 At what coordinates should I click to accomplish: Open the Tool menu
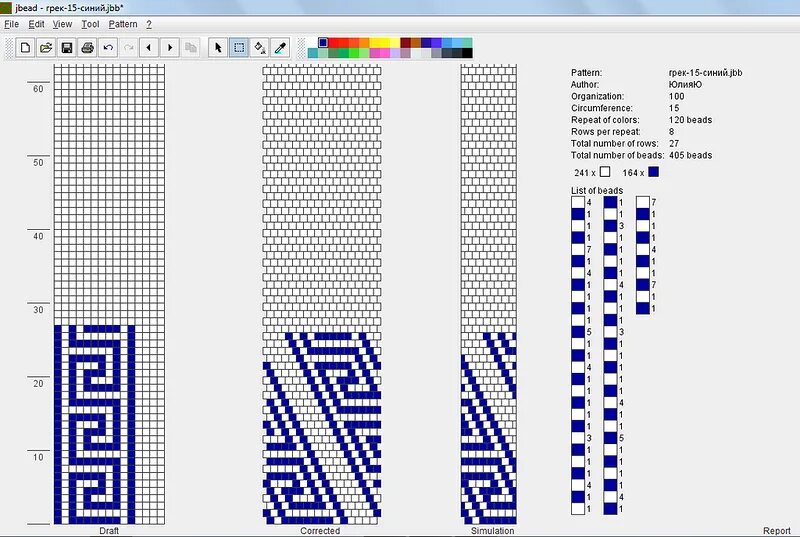[90, 24]
